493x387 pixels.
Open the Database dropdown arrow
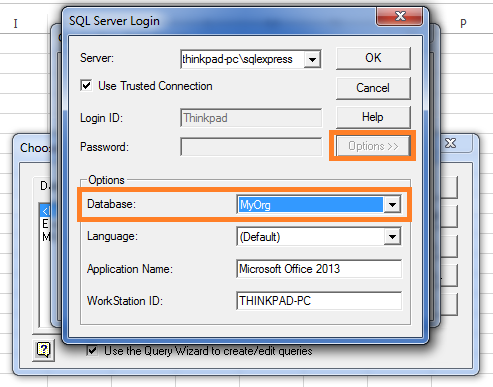click(392, 204)
